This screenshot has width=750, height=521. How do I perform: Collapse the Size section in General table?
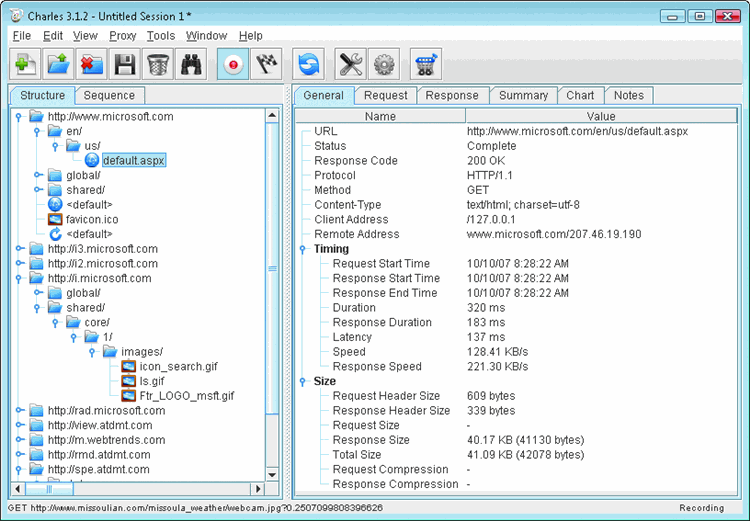pyautogui.click(x=302, y=381)
